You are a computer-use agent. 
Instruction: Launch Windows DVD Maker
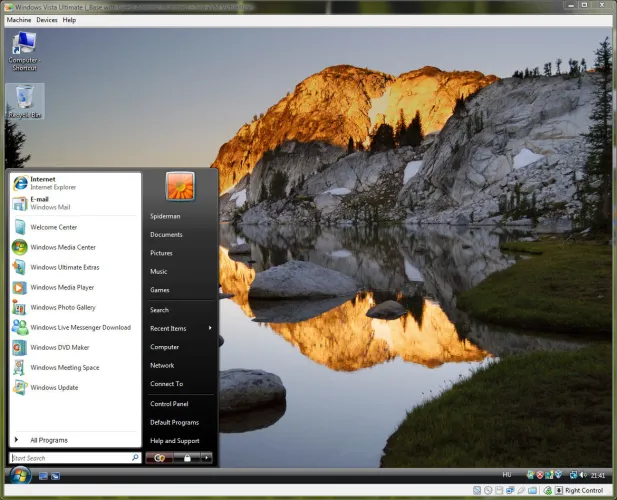[x=75, y=348]
